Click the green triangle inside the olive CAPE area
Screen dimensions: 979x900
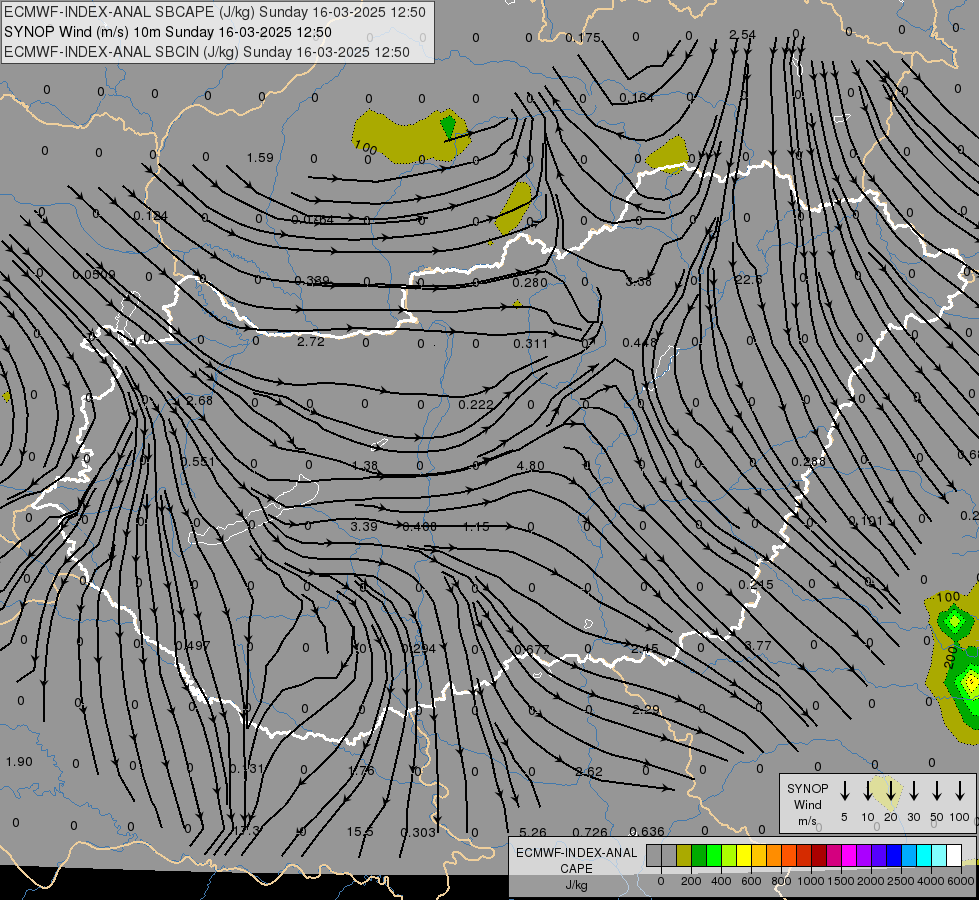[448, 127]
